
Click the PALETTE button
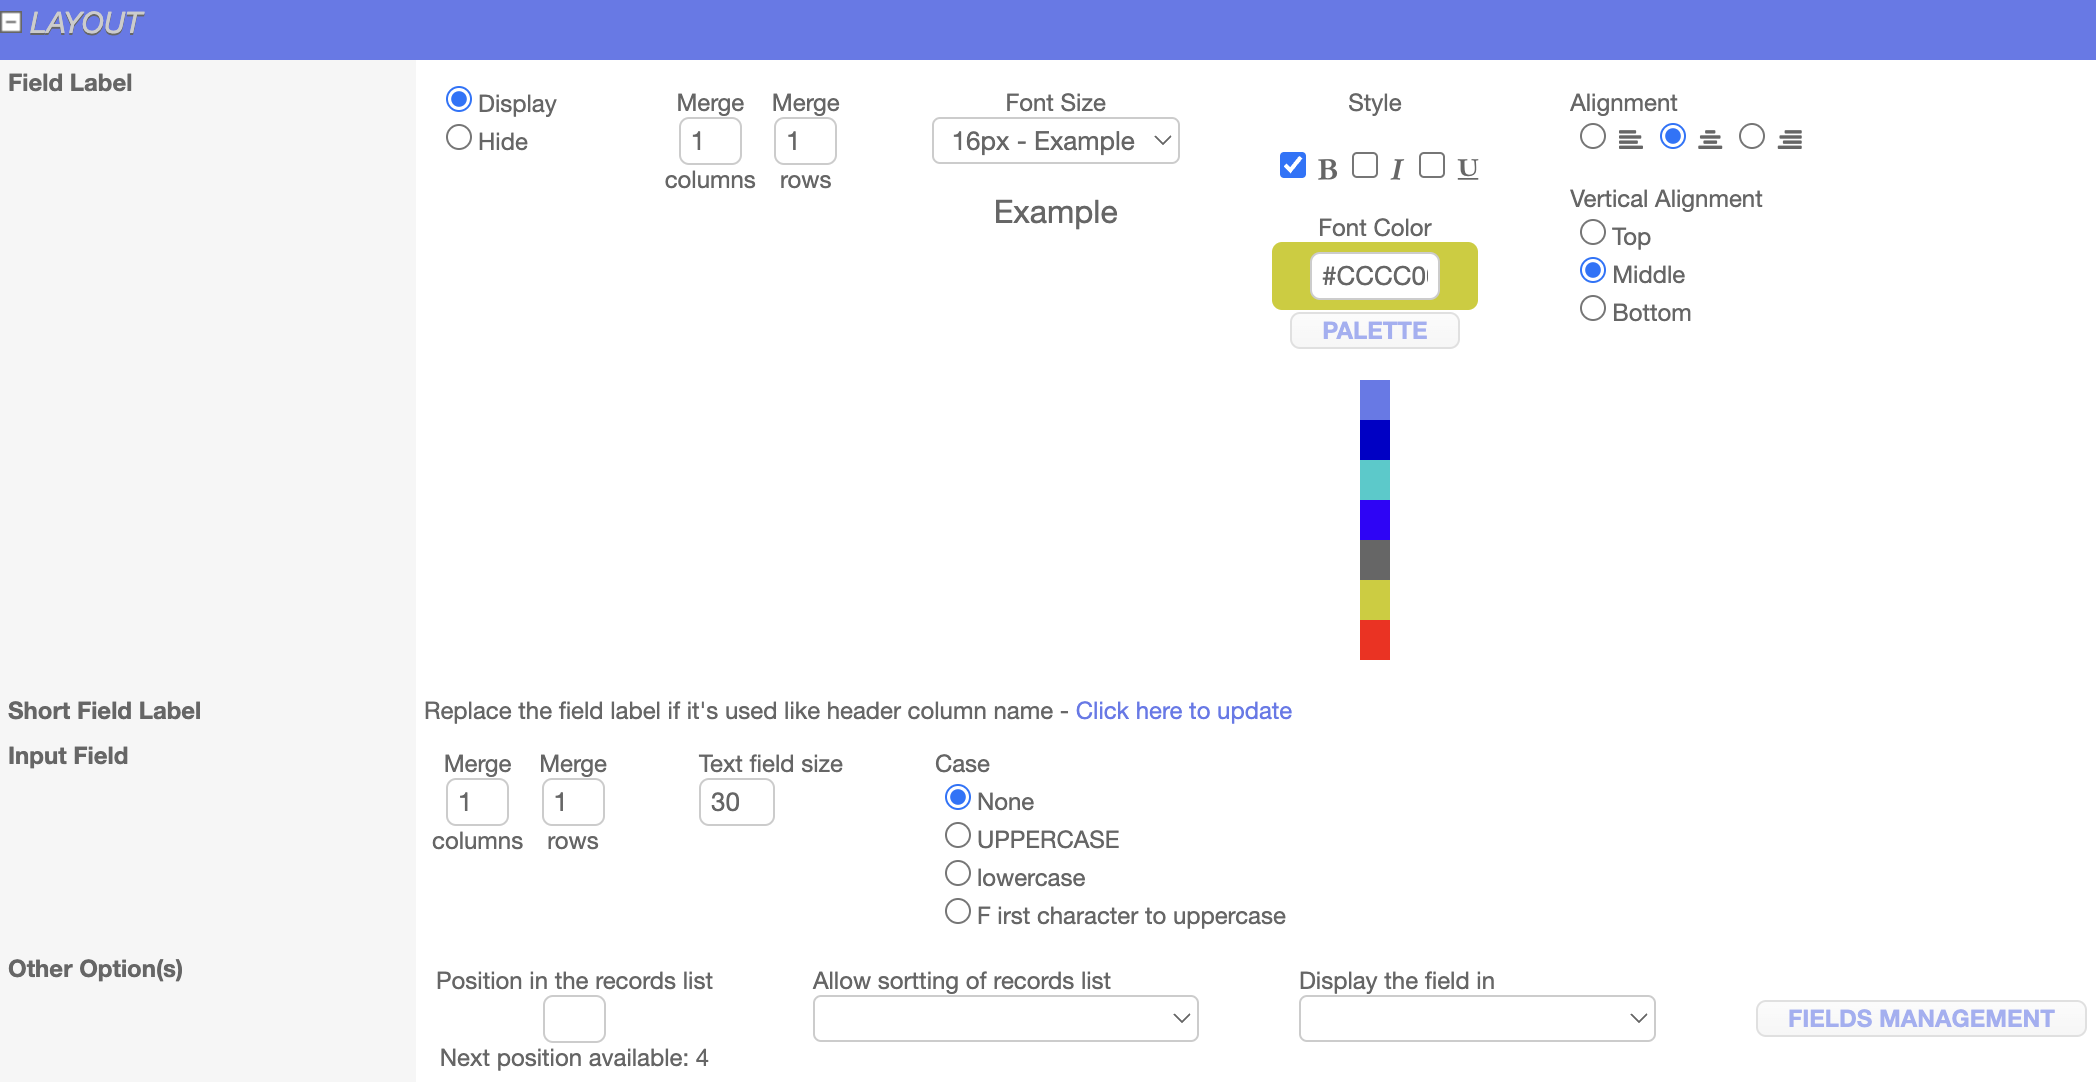[x=1374, y=331]
